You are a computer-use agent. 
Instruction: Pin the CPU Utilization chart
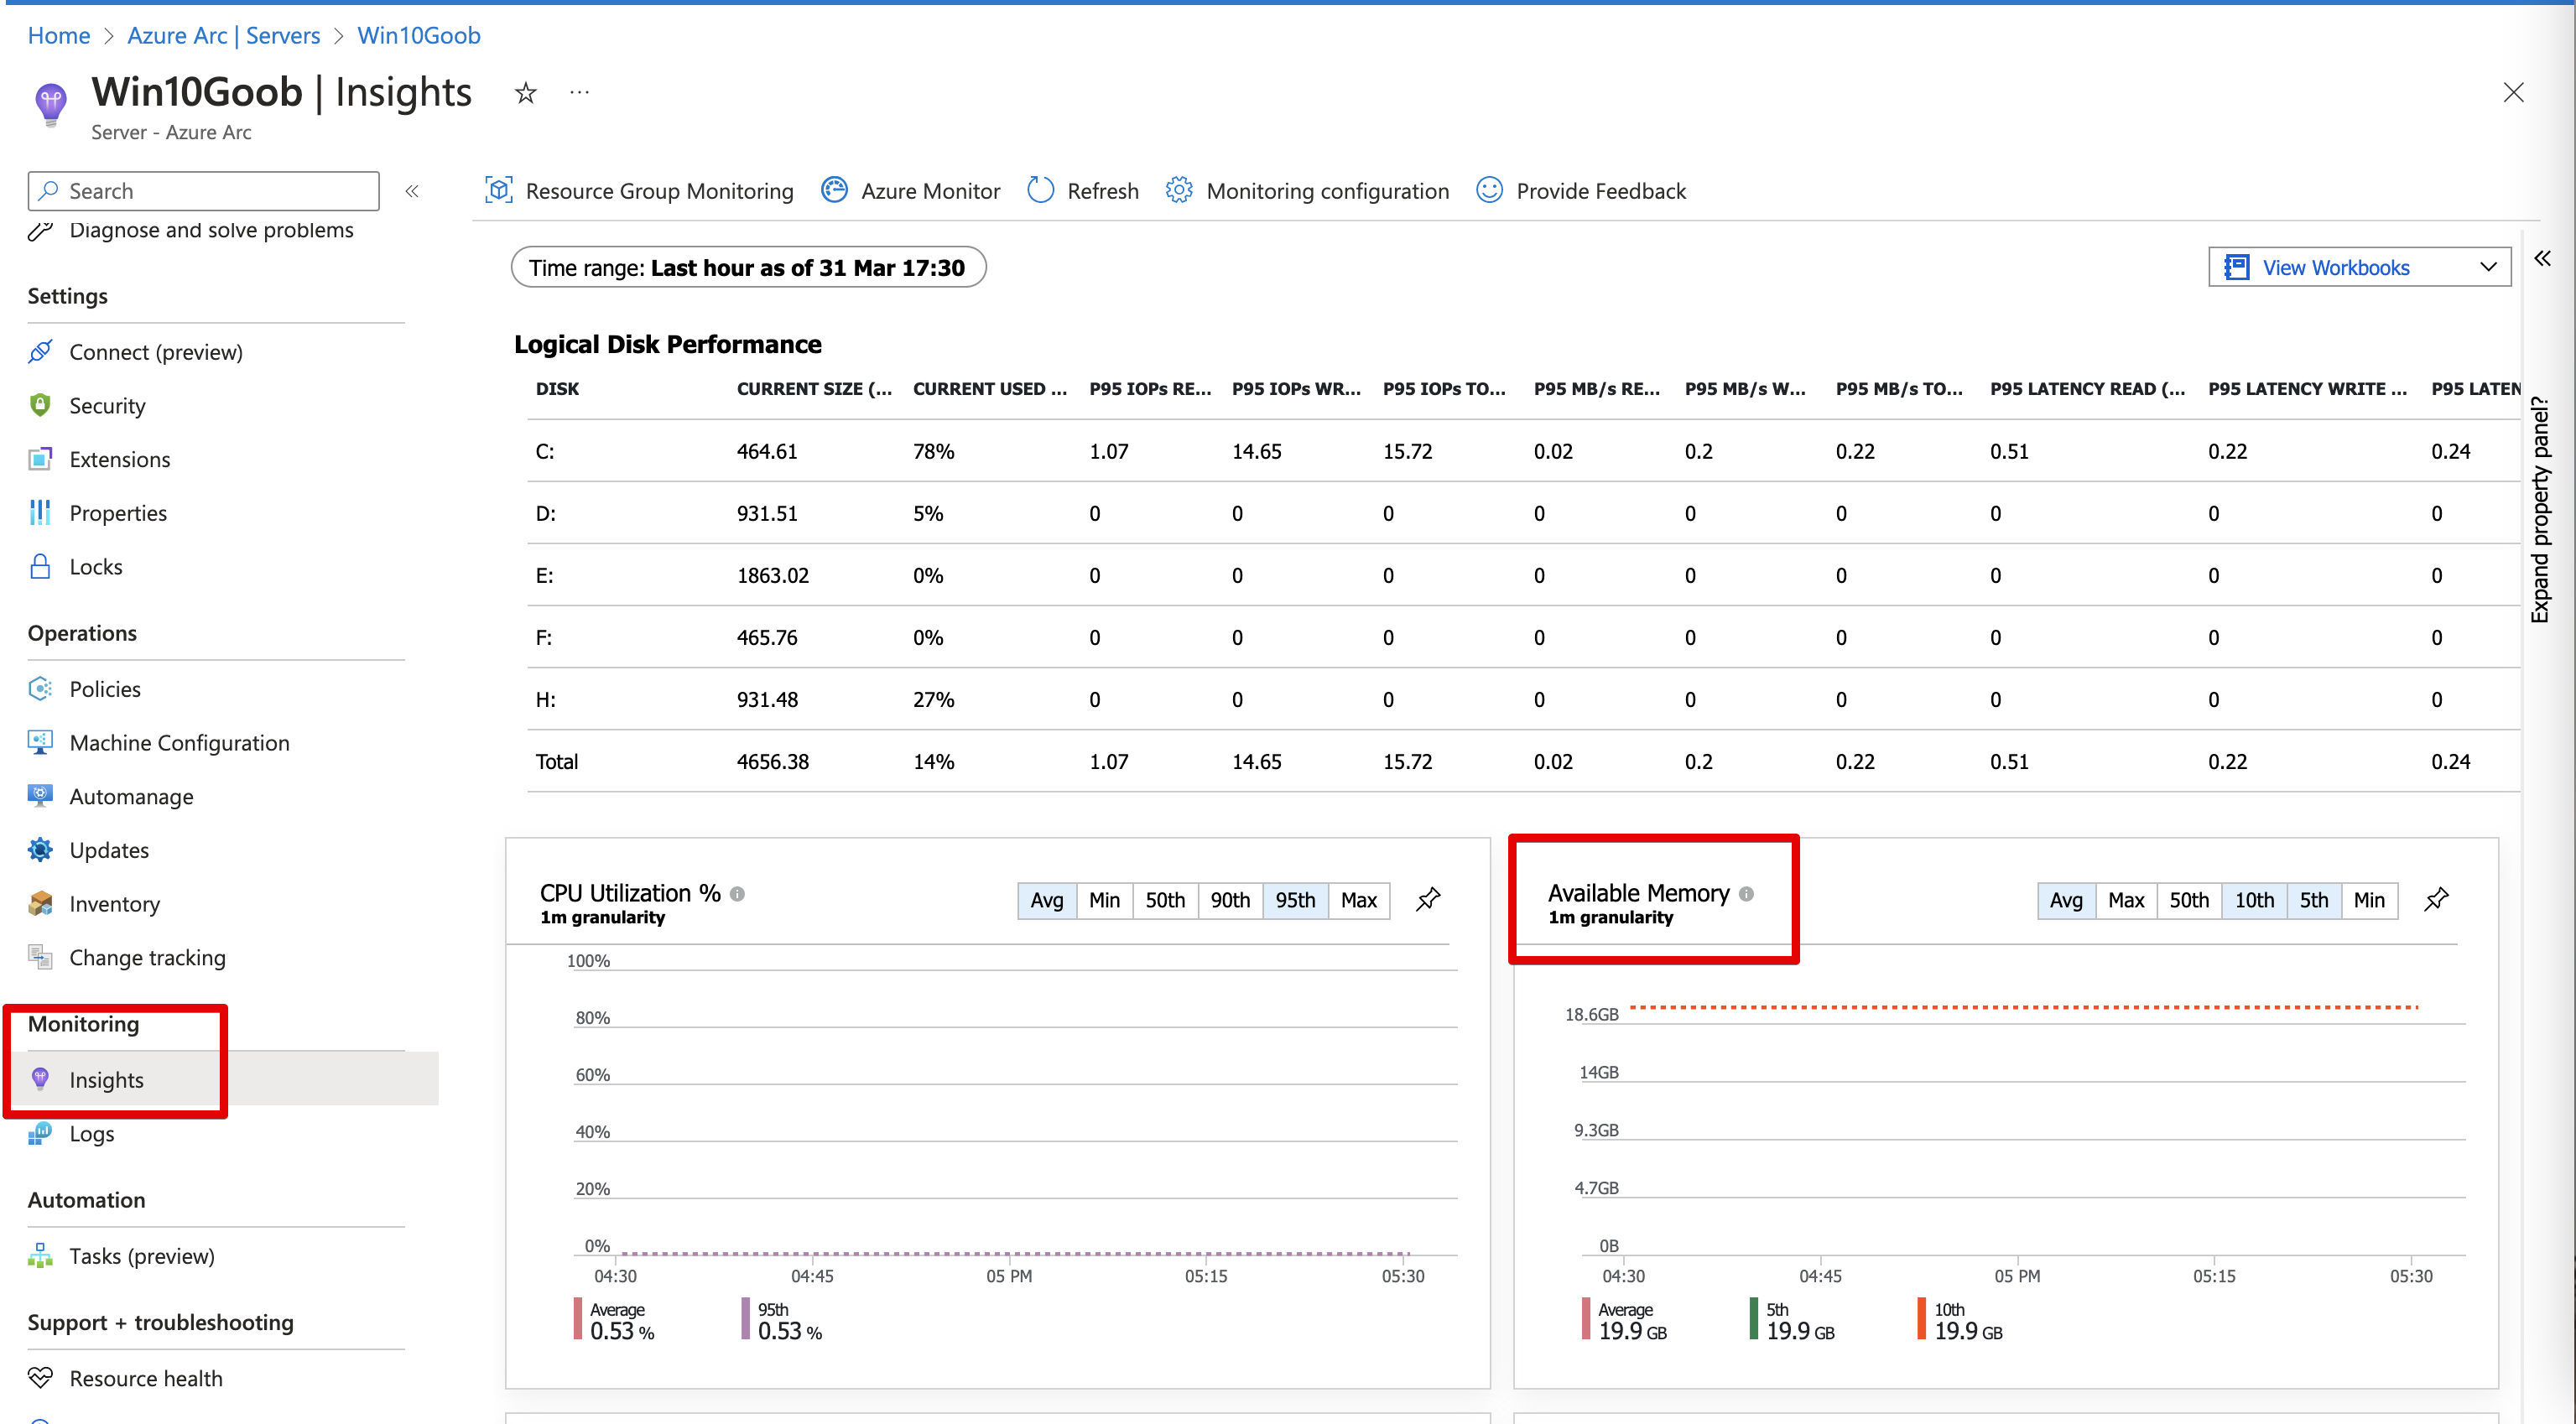click(x=1428, y=898)
